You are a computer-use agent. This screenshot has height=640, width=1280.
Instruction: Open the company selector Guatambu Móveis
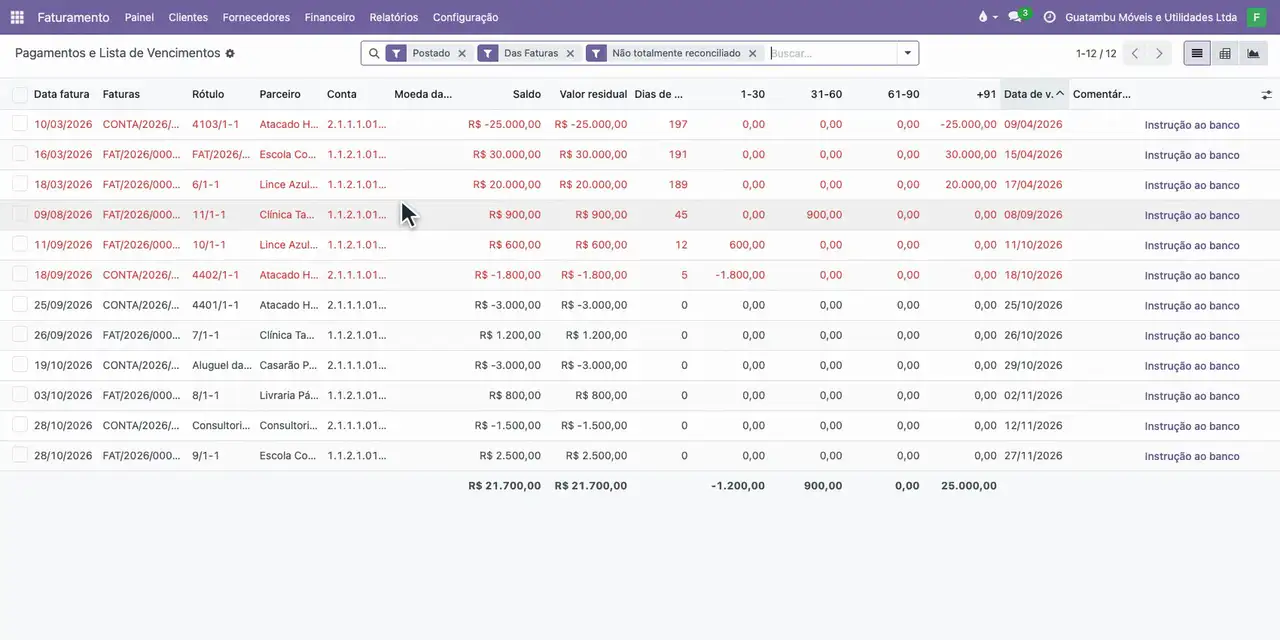[1151, 17]
